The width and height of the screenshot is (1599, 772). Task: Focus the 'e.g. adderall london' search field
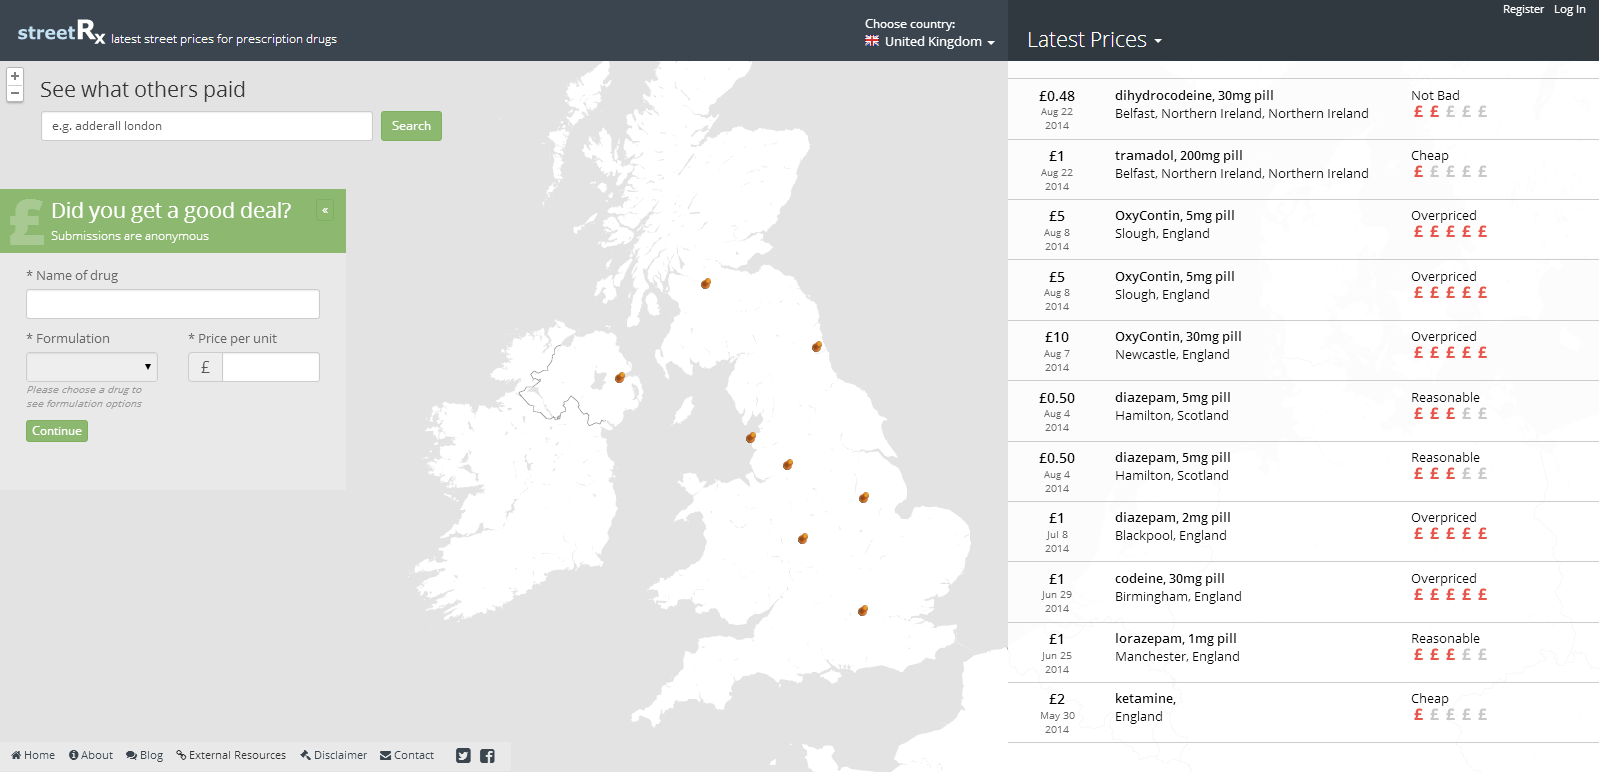207,126
